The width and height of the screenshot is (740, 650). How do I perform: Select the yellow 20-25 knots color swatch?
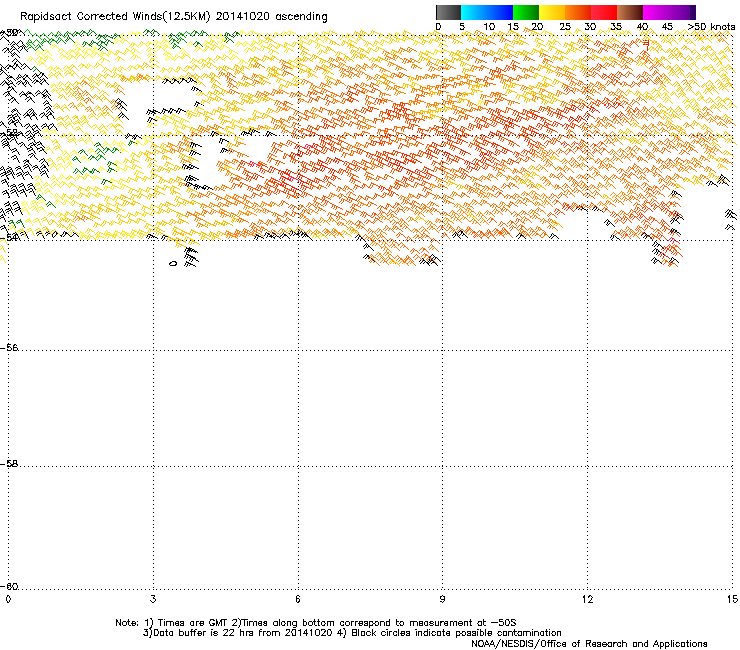click(552, 12)
